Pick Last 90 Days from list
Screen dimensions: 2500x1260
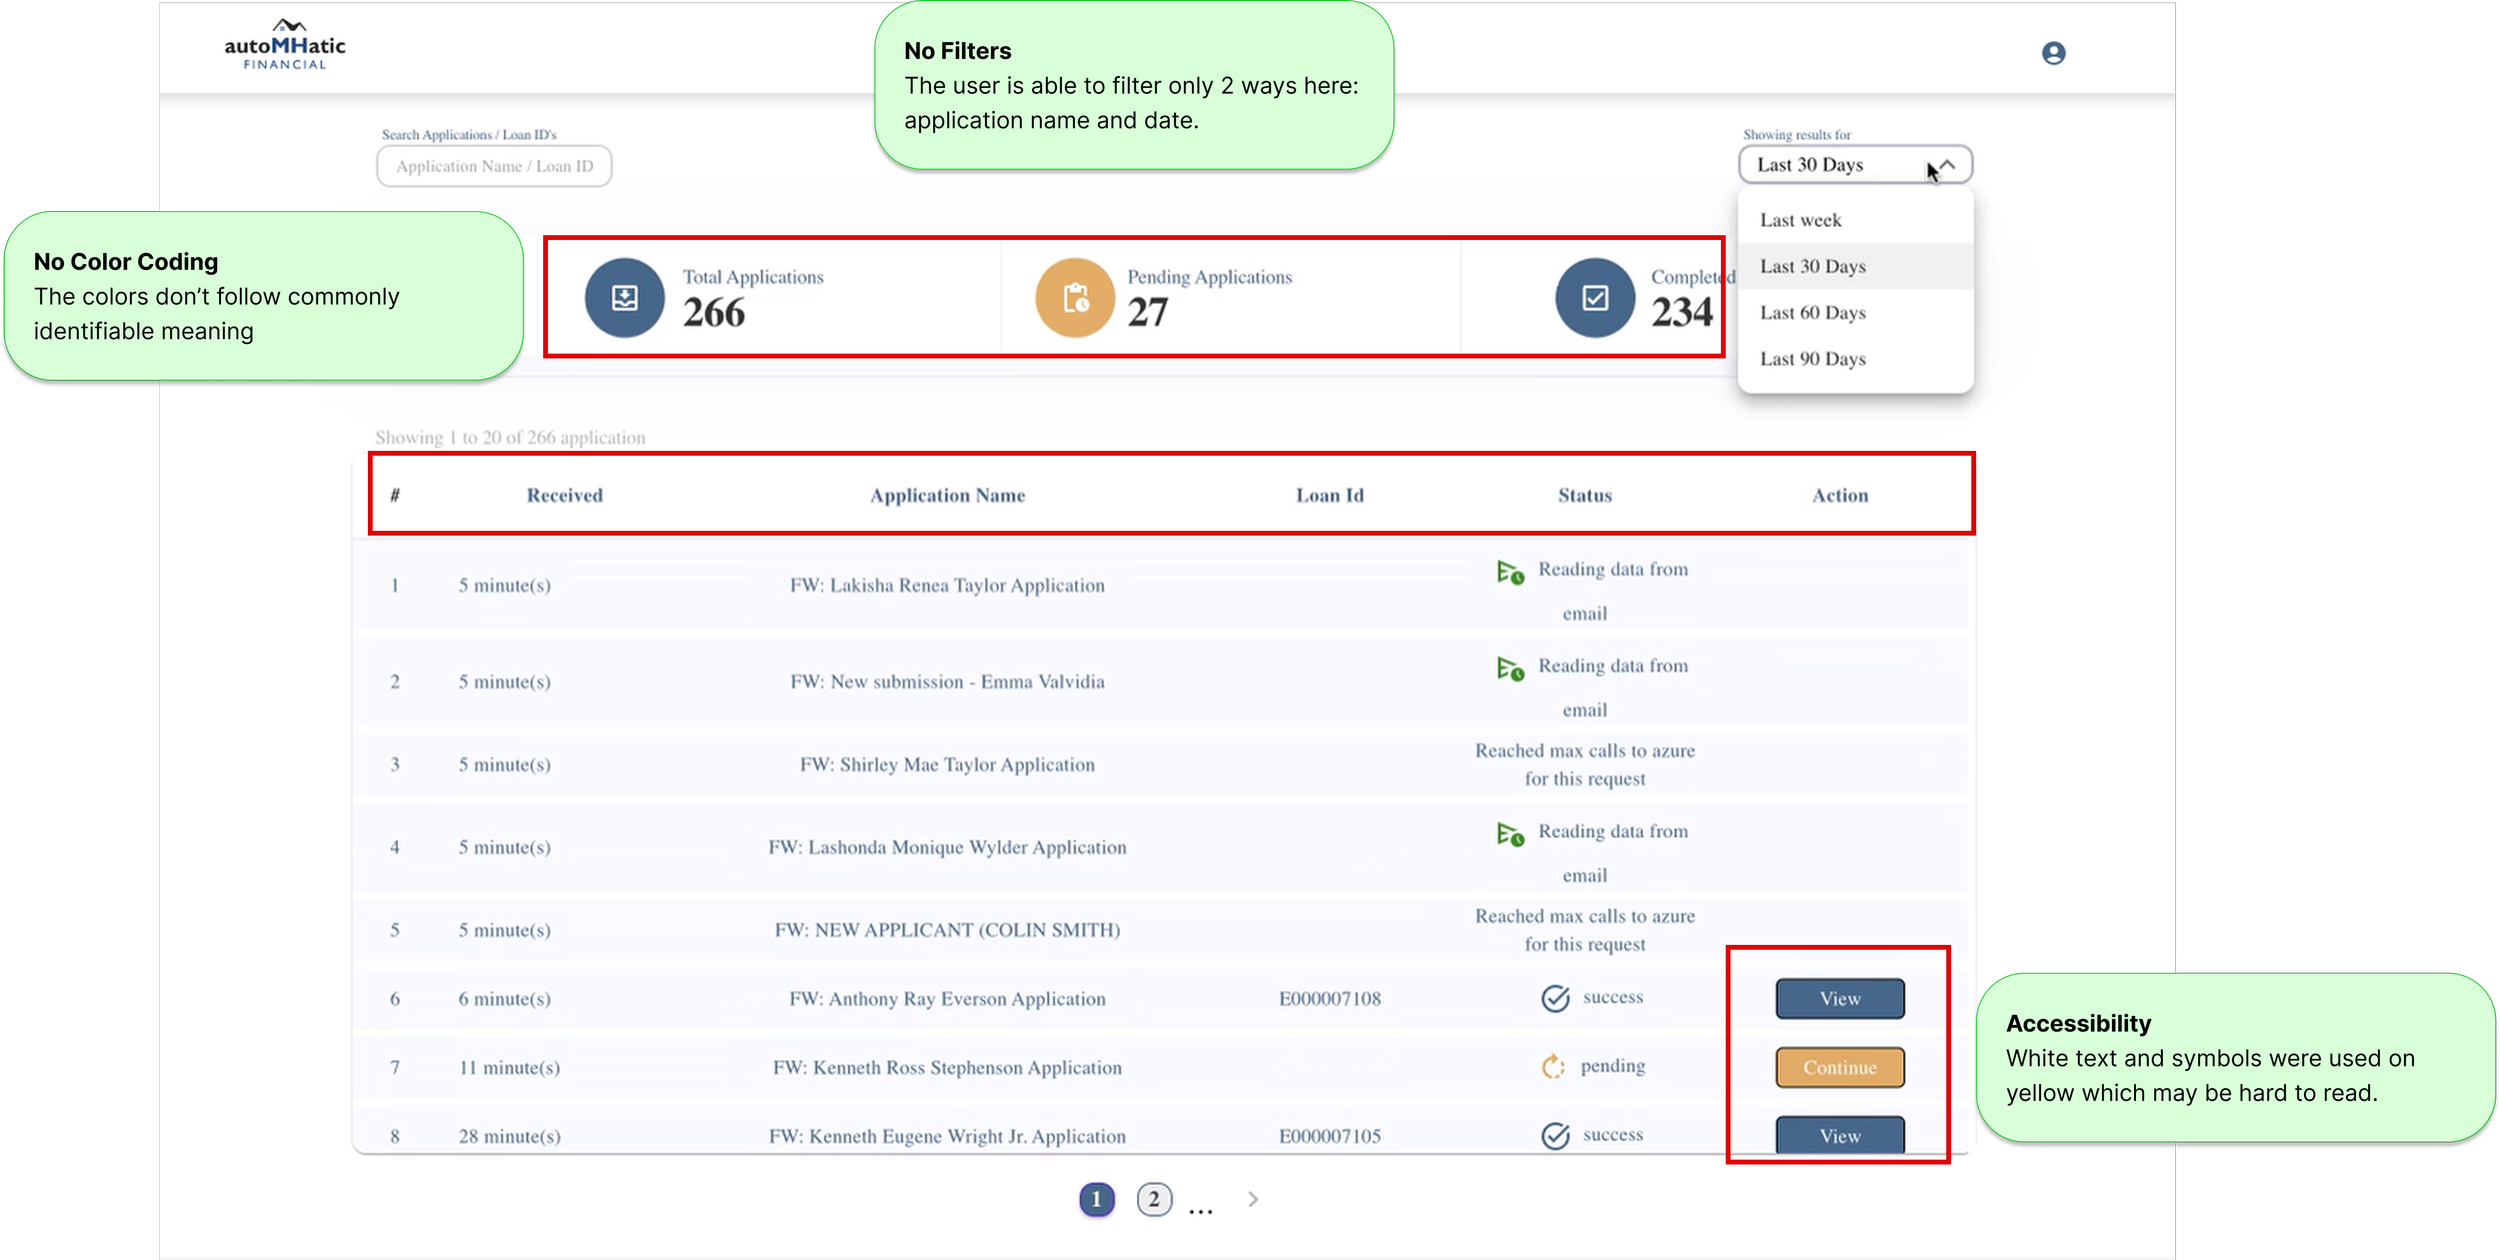1812,359
